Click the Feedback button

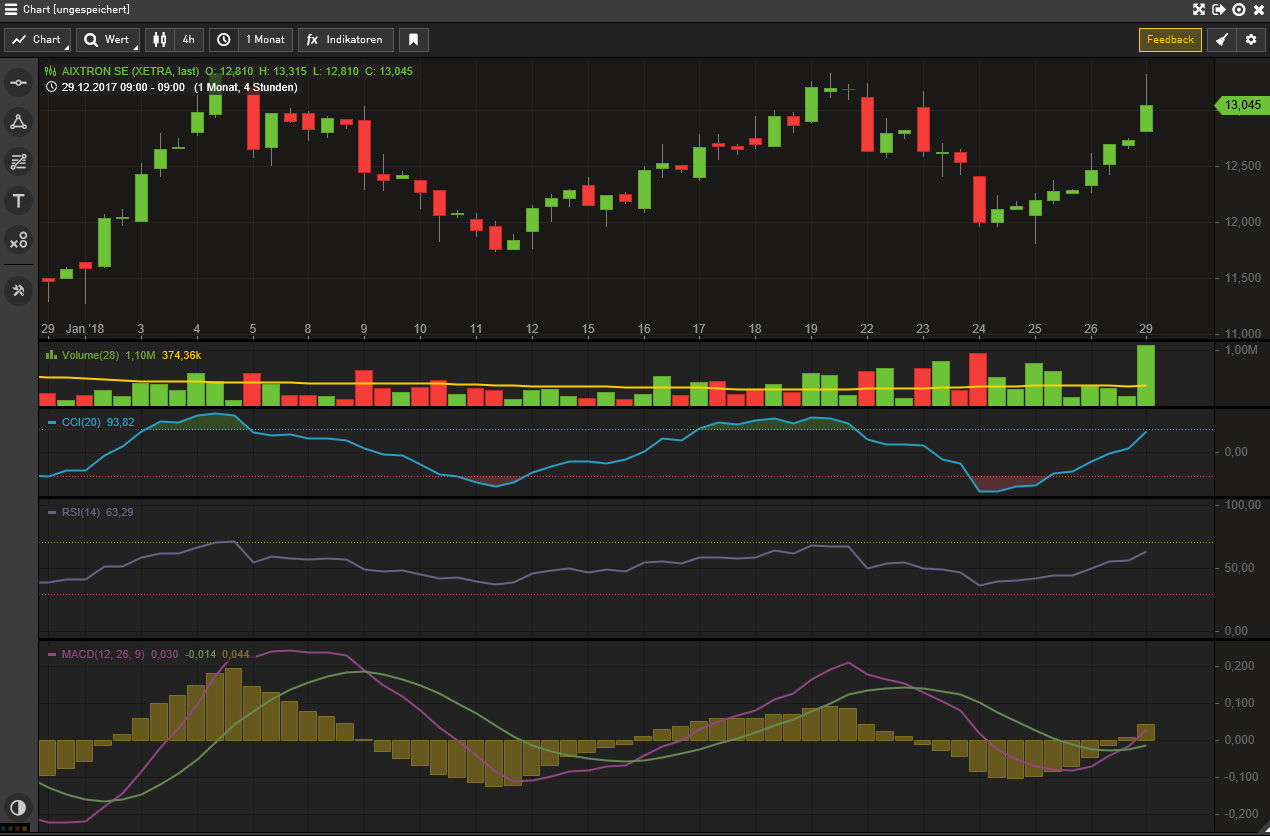1170,40
